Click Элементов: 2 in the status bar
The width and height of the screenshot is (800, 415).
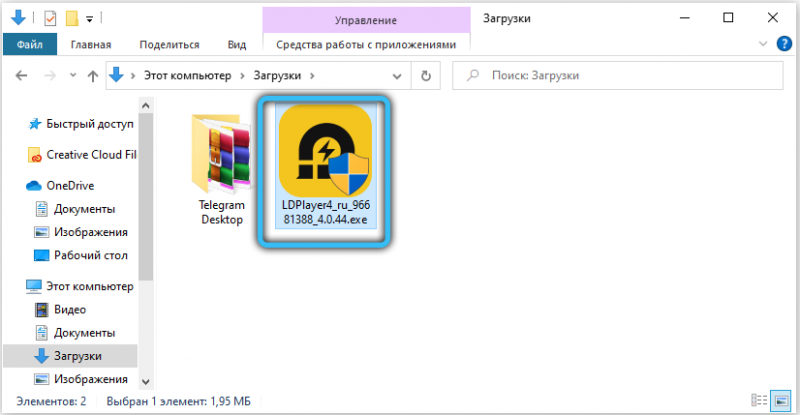51,401
